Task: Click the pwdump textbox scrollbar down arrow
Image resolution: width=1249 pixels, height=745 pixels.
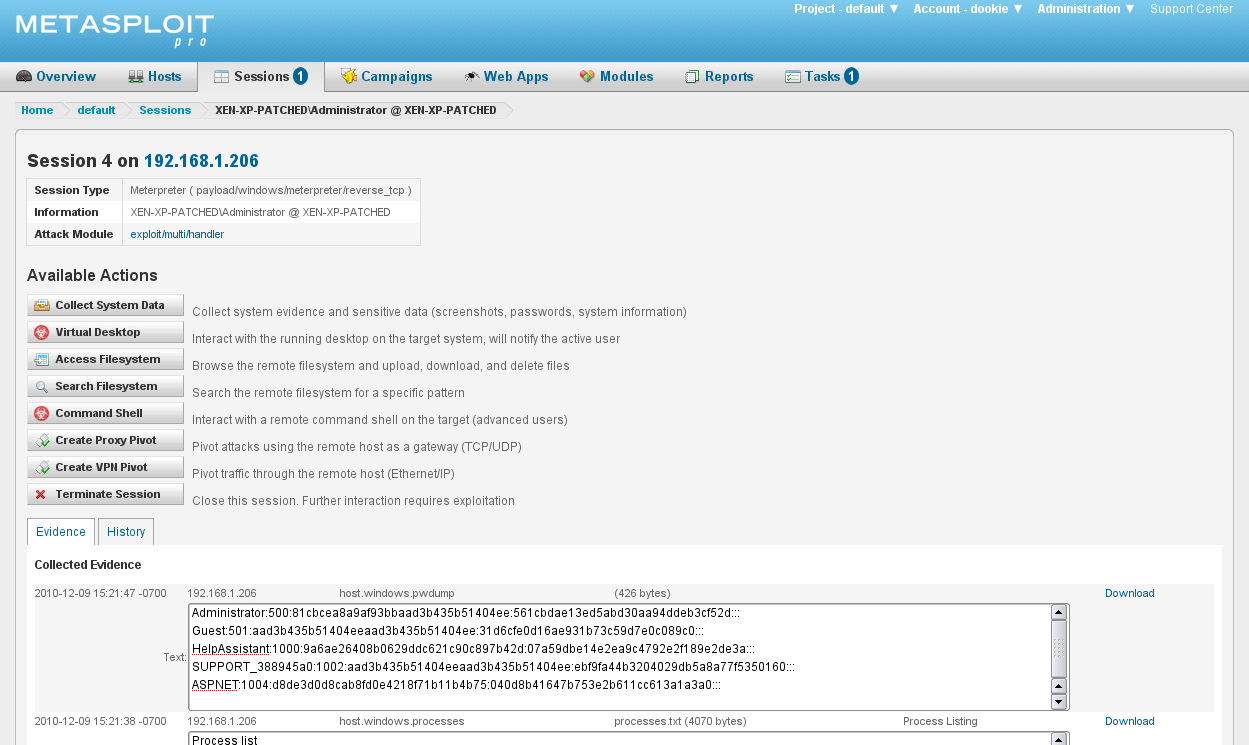Action: pos(1058,703)
